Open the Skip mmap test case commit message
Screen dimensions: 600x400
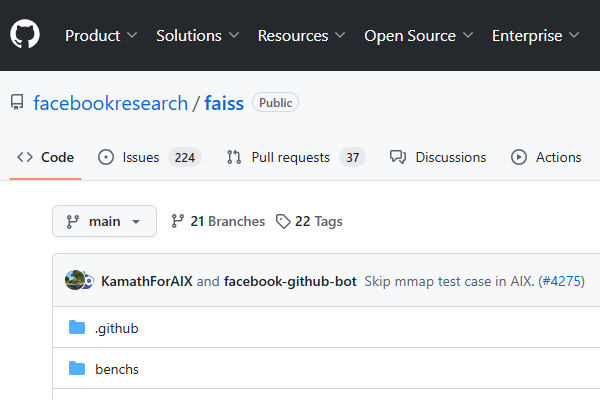(x=449, y=281)
